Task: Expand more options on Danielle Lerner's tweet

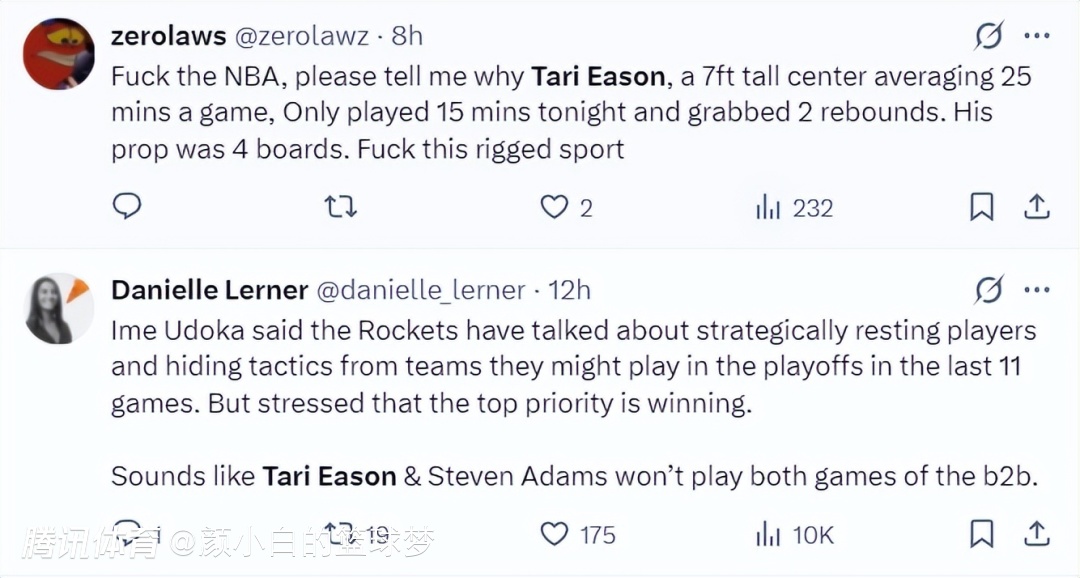Action: (x=1037, y=290)
